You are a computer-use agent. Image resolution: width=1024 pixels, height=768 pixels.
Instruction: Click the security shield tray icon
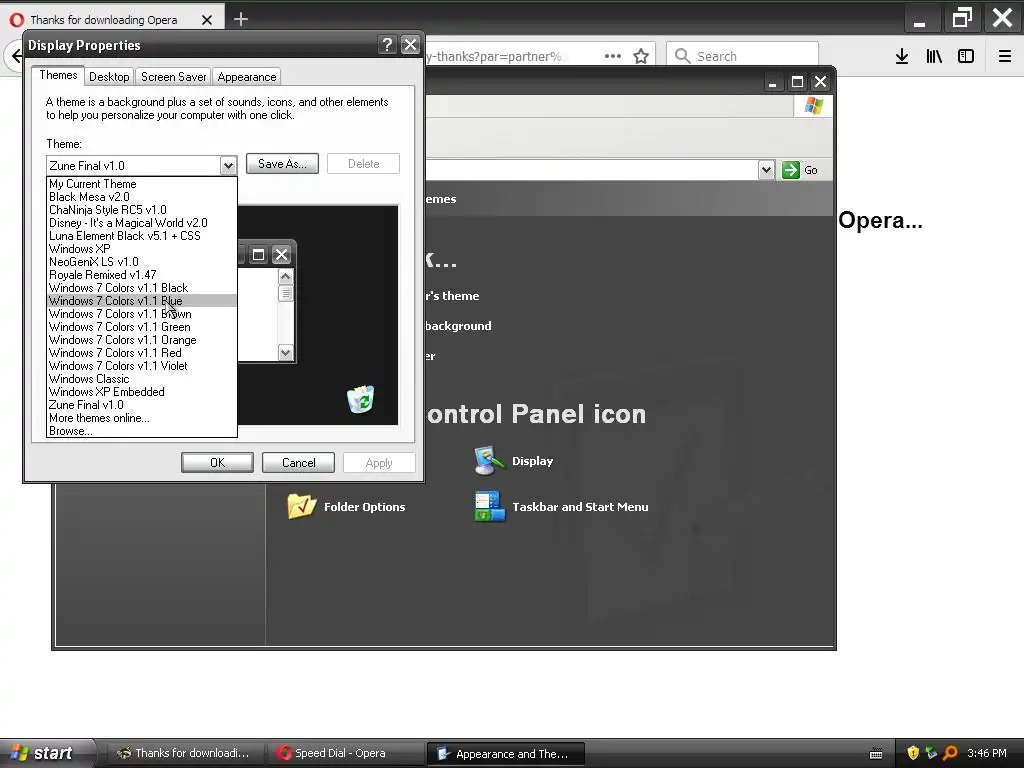(913, 753)
